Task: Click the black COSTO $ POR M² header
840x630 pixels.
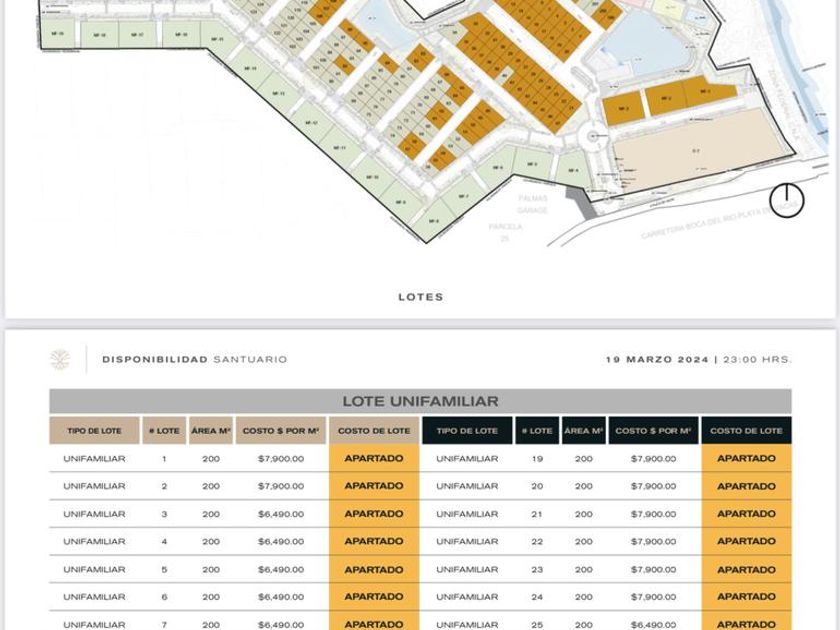Action: point(654,431)
